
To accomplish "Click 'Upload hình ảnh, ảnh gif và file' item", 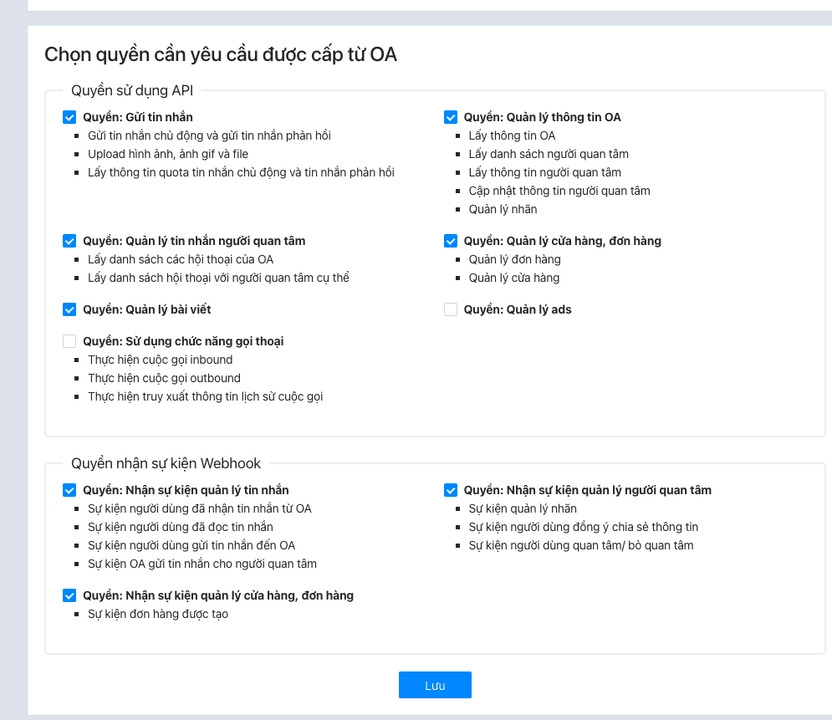I will tap(167, 154).
